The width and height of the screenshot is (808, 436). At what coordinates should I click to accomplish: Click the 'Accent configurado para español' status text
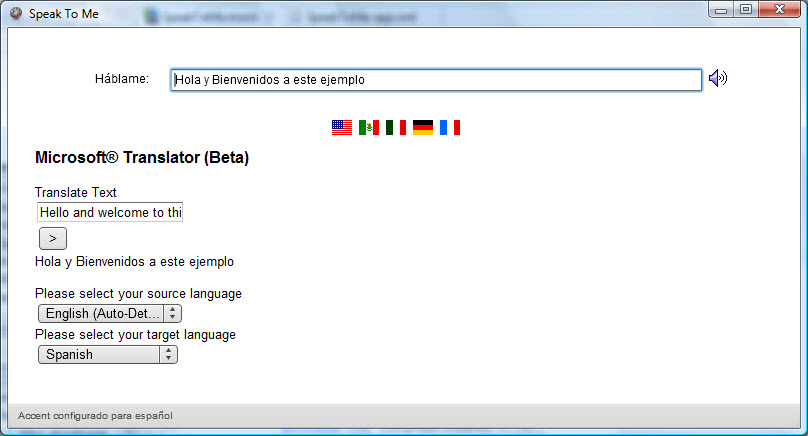(95, 415)
